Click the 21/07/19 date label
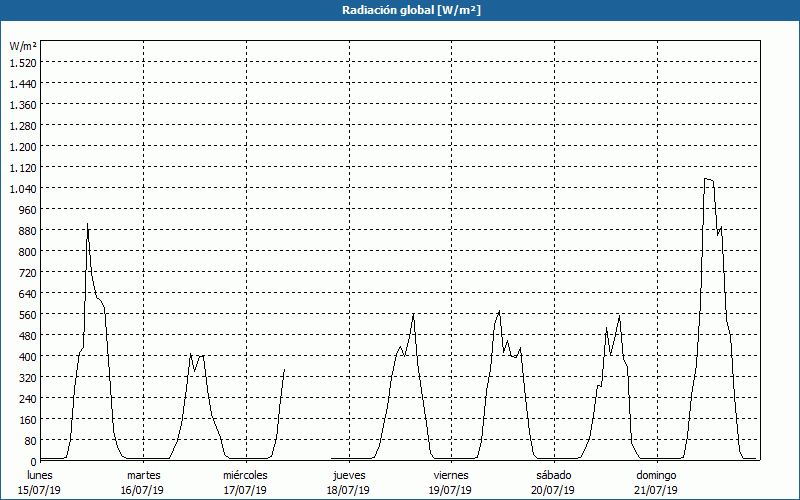The image size is (800, 500). click(x=656, y=490)
